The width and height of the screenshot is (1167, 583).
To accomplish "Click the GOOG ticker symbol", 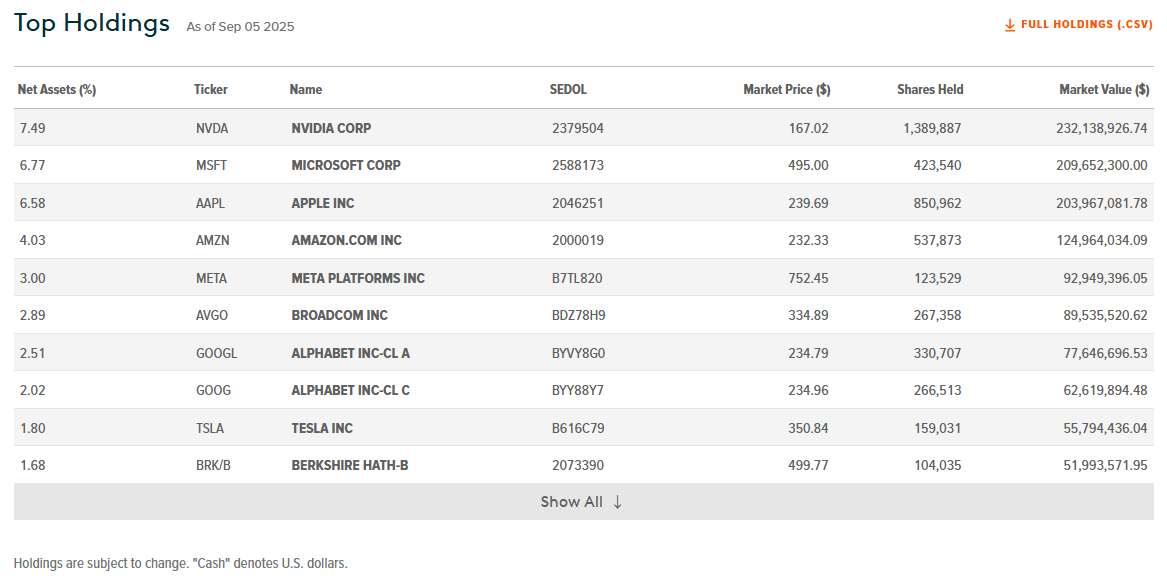I will tap(214, 390).
